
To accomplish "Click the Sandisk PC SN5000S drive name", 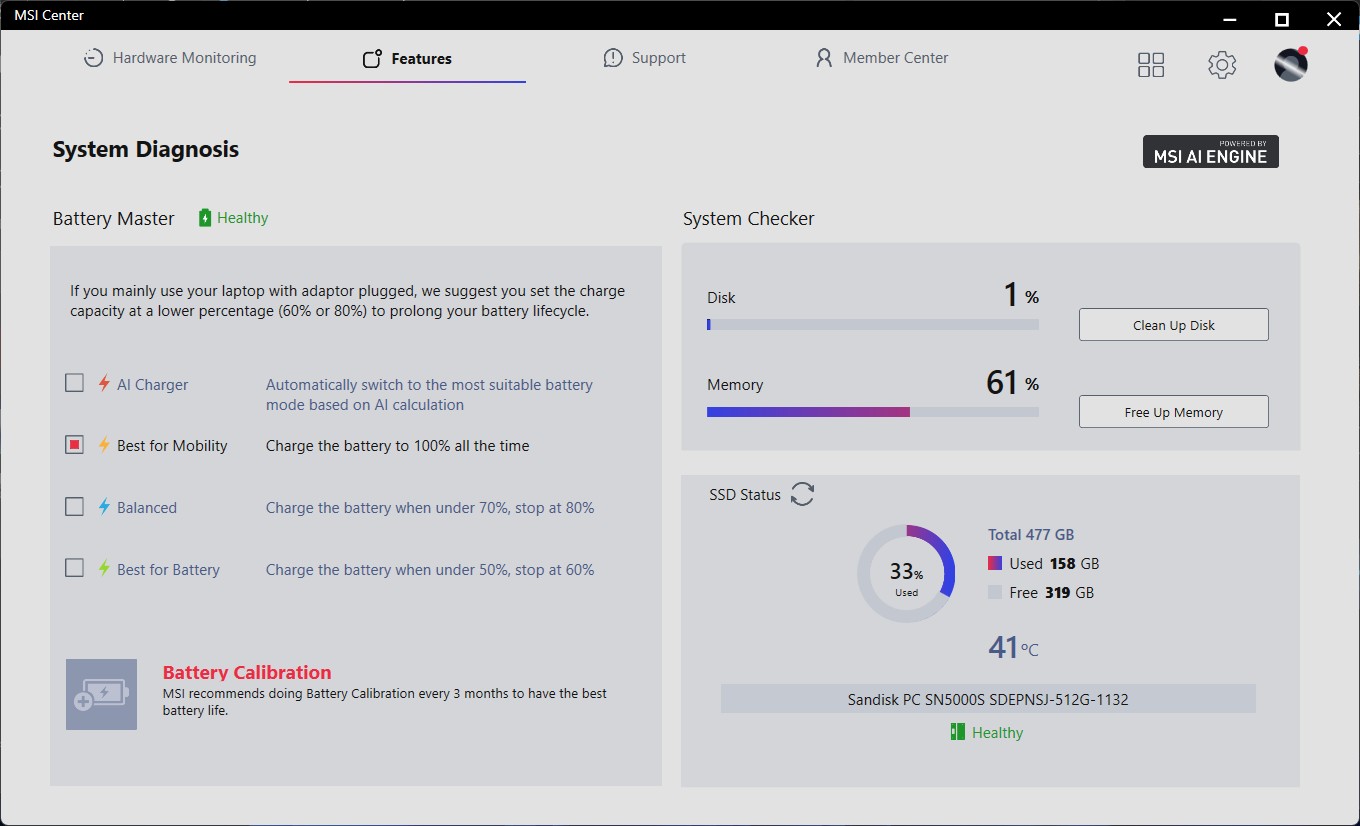I will pyautogui.click(x=988, y=699).
